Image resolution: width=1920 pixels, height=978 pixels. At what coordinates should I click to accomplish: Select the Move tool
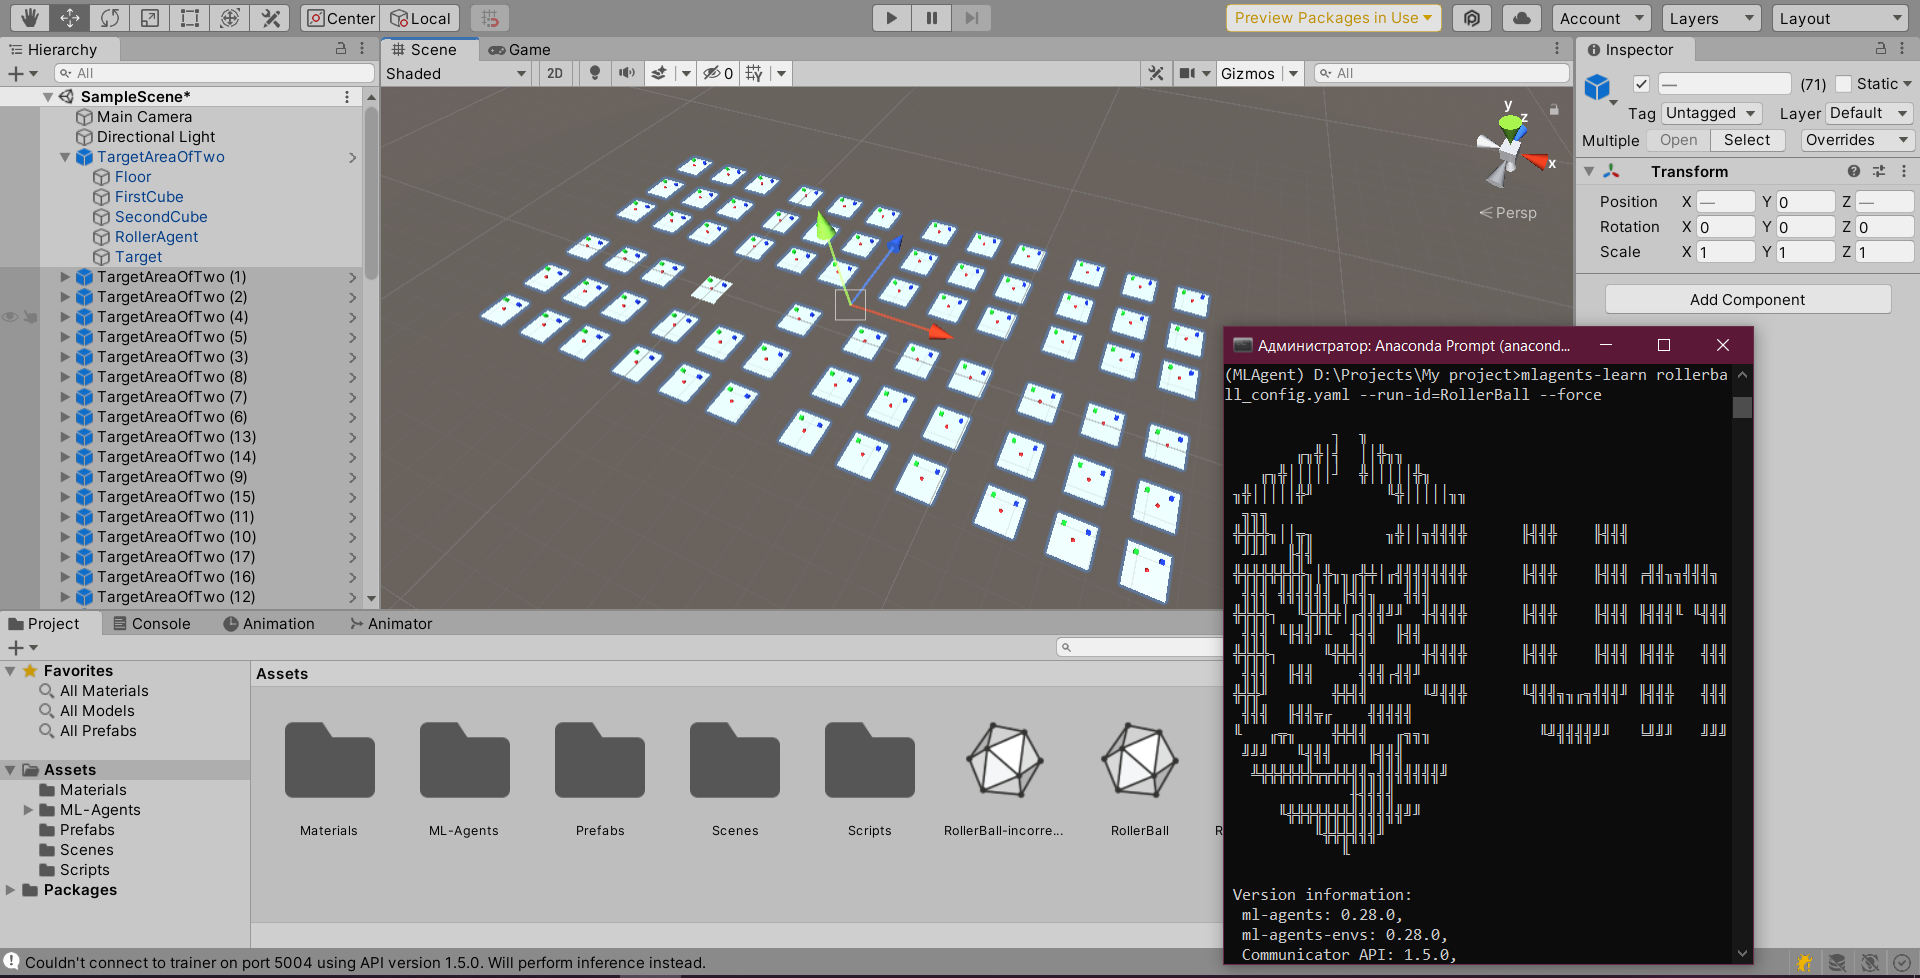[x=70, y=18]
